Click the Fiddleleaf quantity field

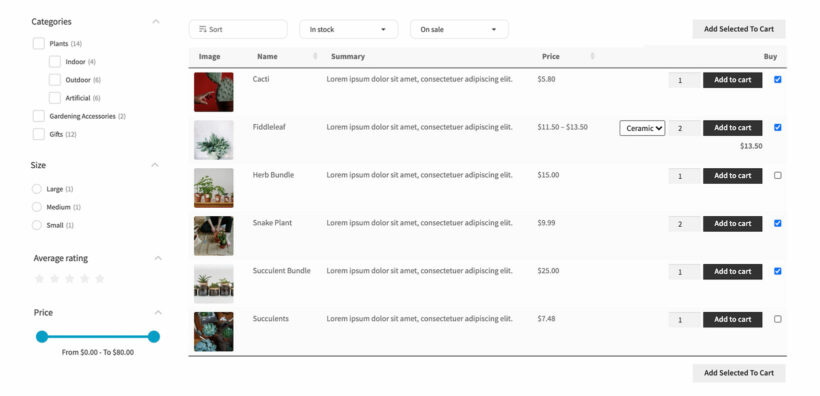(x=685, y=128)
